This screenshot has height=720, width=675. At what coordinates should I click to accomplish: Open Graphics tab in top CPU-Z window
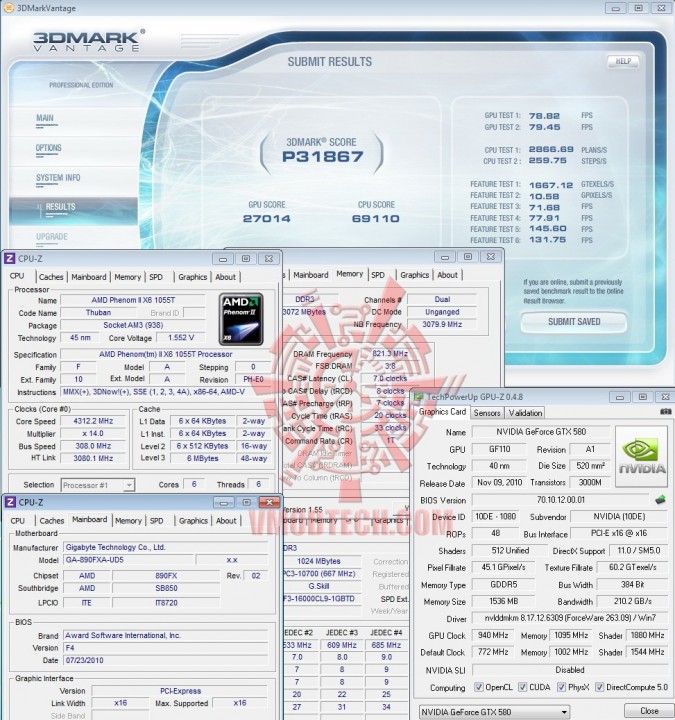coord(192,277)
